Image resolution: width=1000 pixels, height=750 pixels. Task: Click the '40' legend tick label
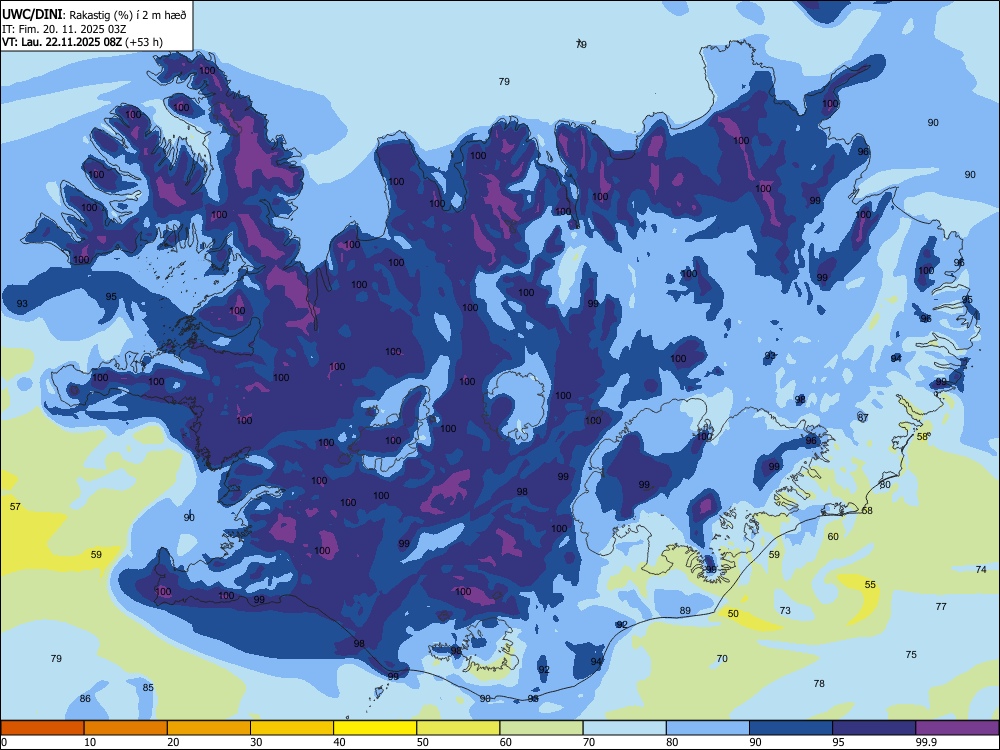[340, 742]
